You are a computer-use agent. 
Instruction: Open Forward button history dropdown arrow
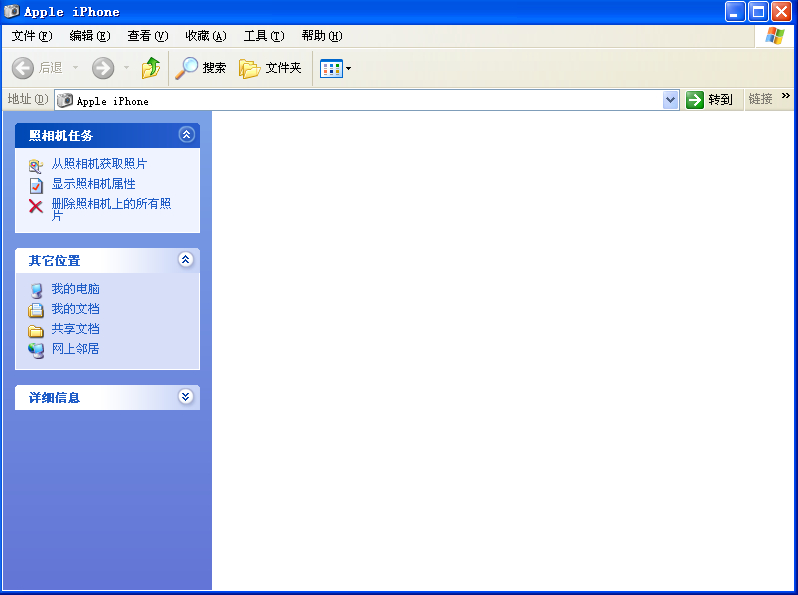click(x=126, y=68)
